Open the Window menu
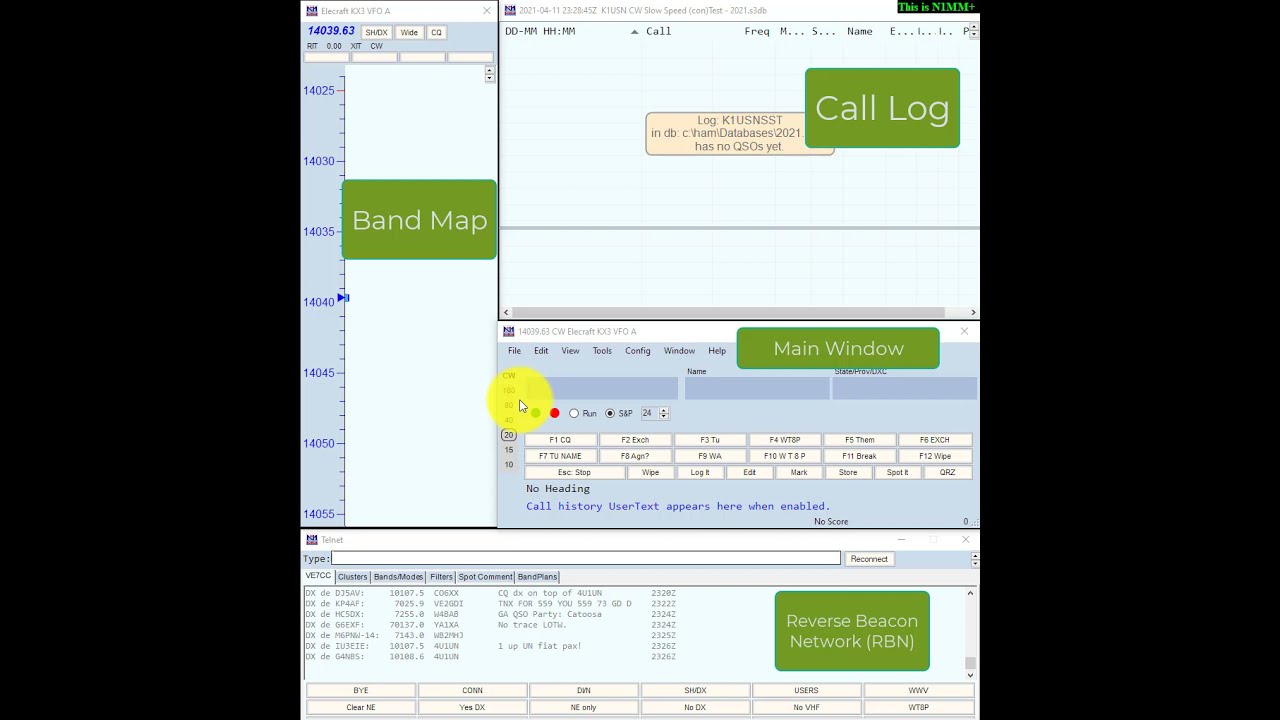Viewport: 1280px width, 720px height. pos(679,351)
